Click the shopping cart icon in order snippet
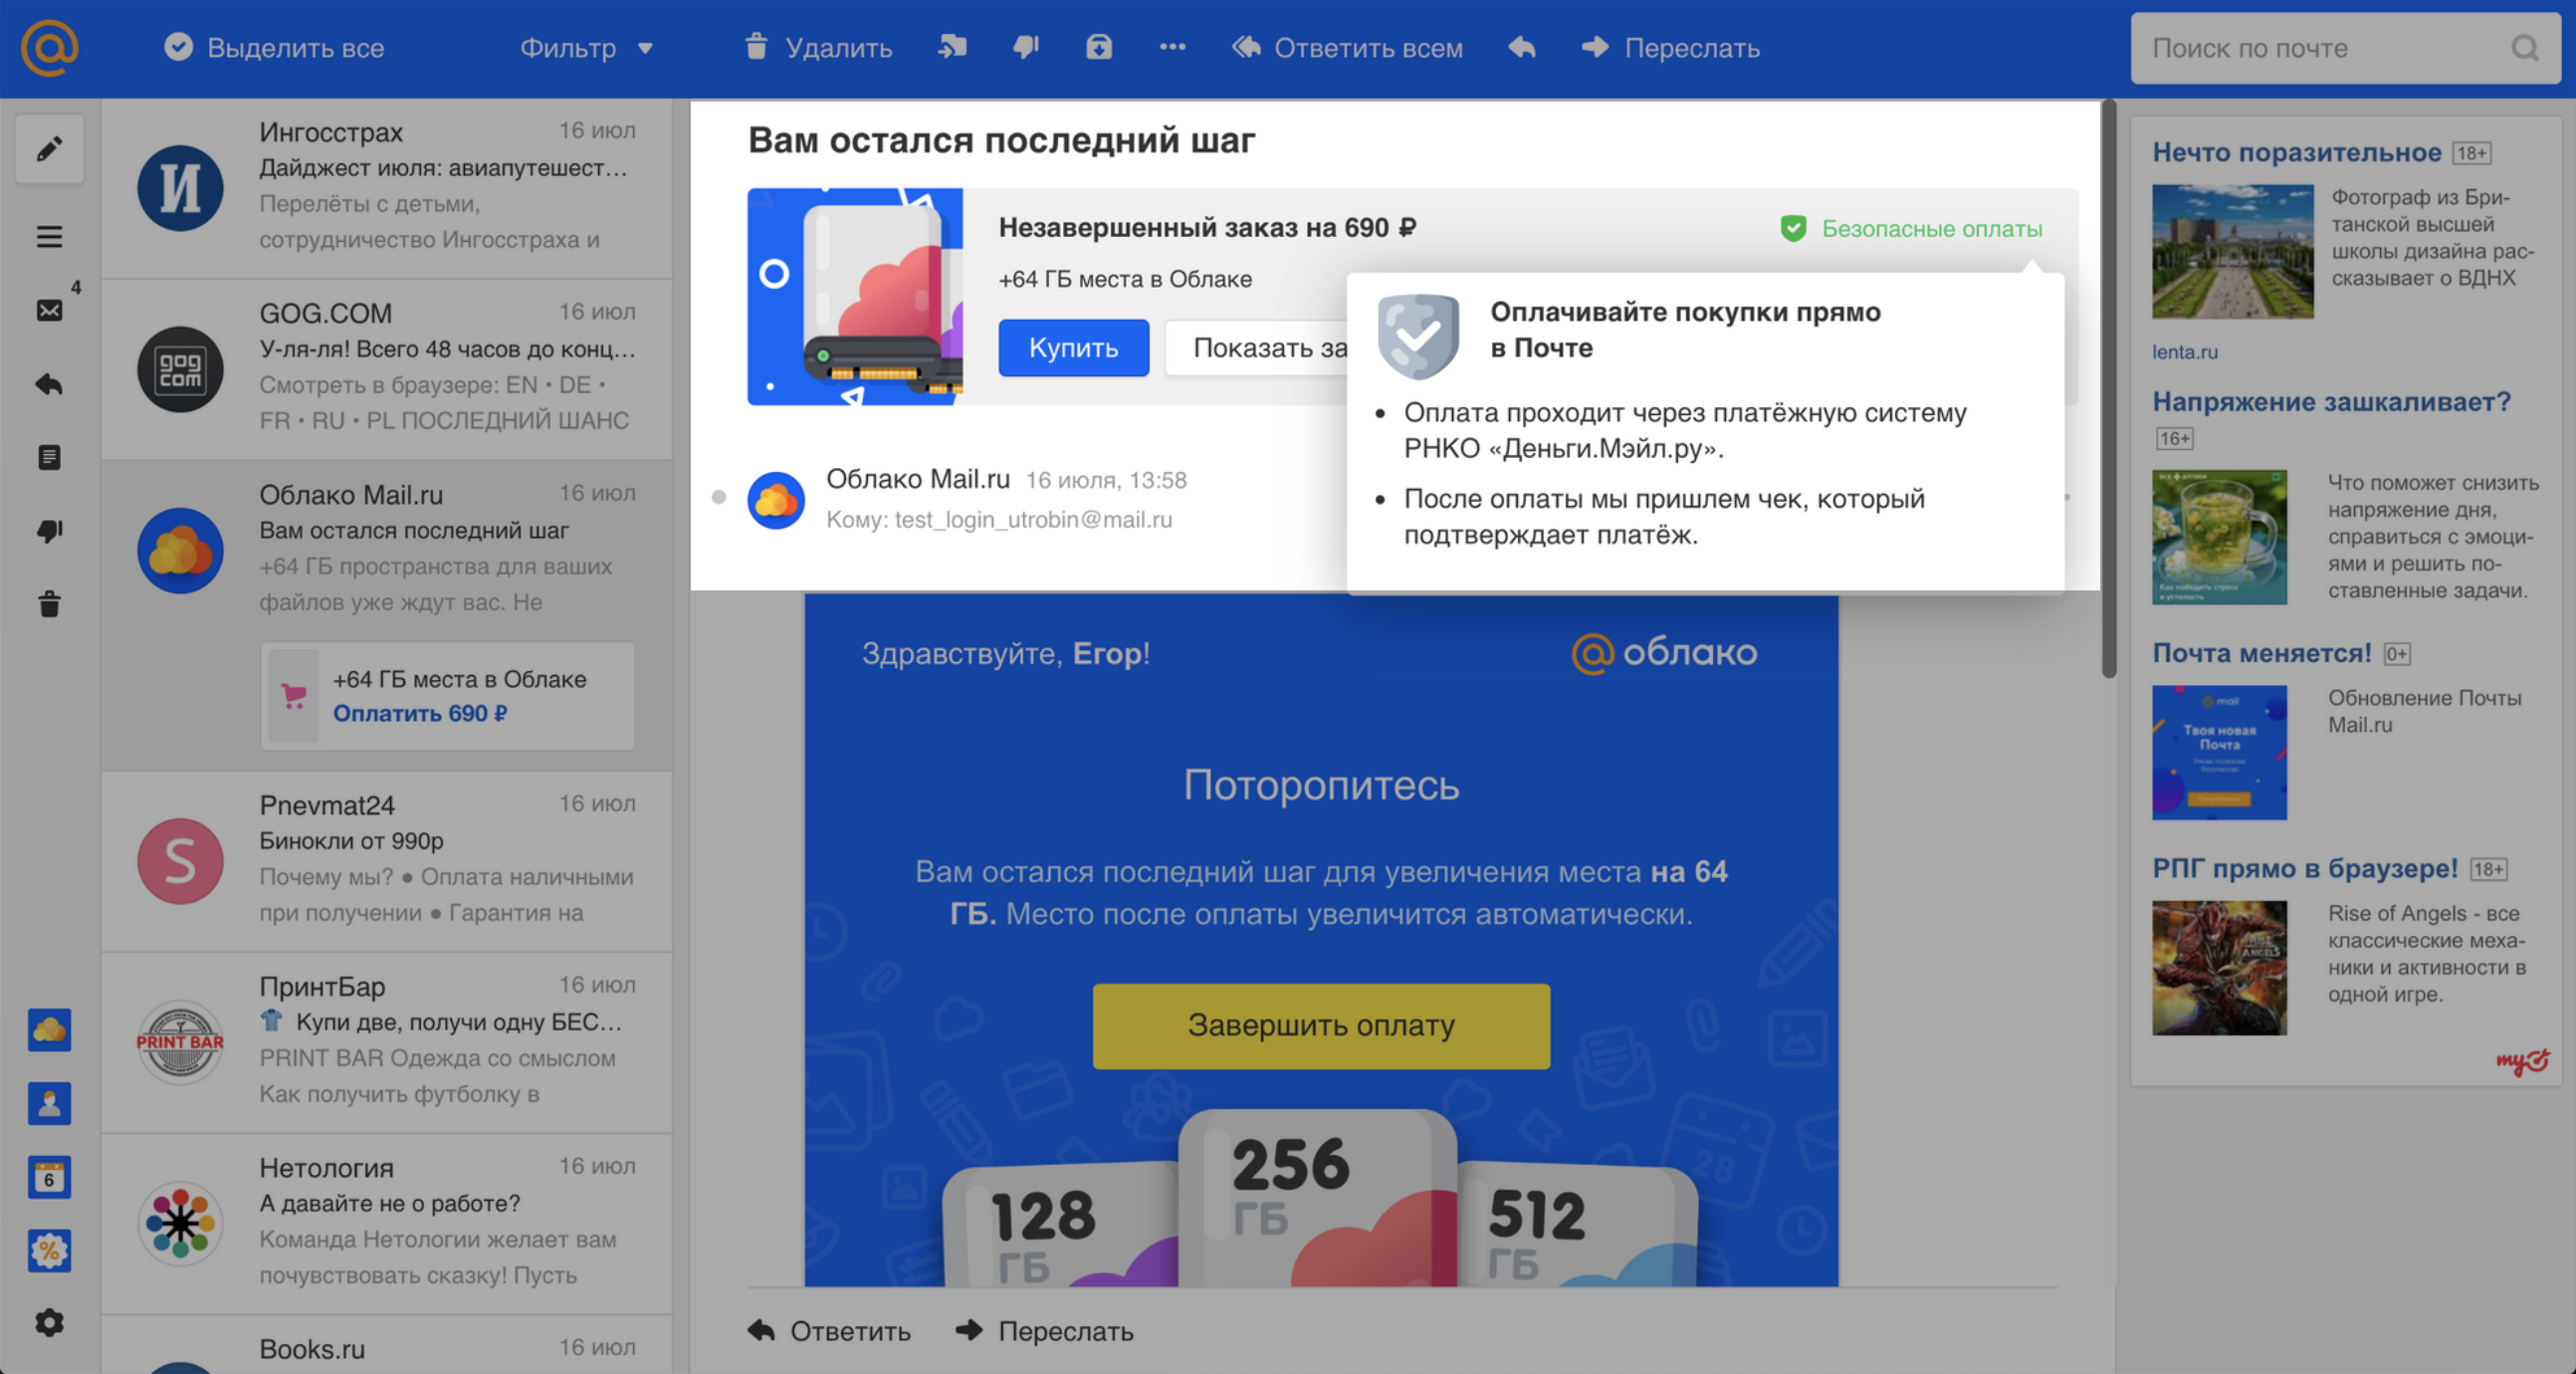 pos(293,696)
